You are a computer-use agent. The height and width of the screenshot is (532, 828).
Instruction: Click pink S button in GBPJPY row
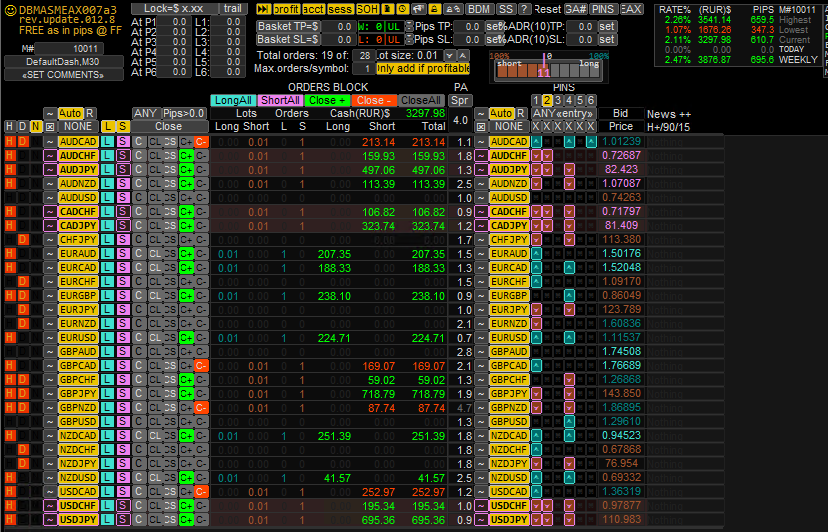(x=123, y=394)
